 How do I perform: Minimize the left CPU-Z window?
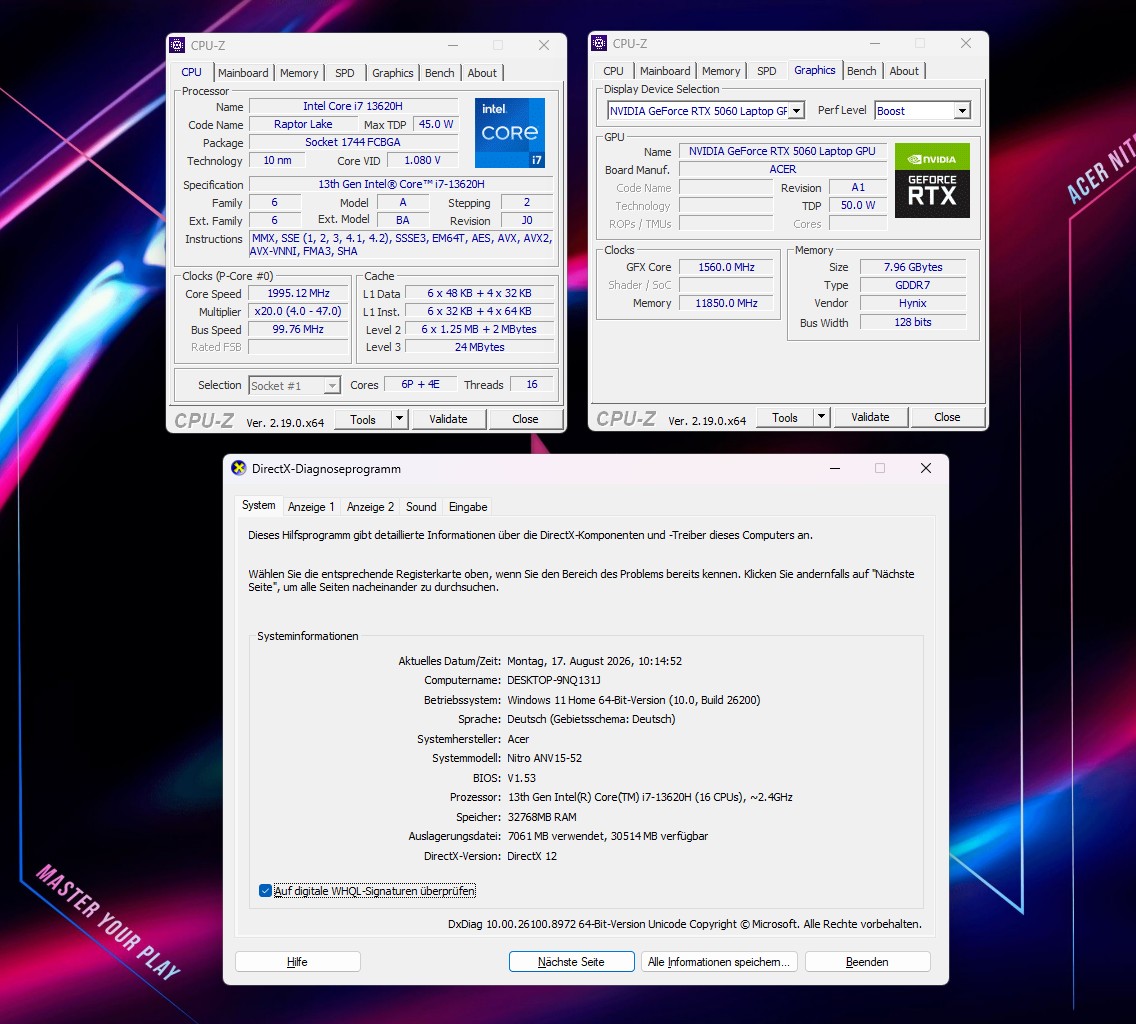pos(453,45)
